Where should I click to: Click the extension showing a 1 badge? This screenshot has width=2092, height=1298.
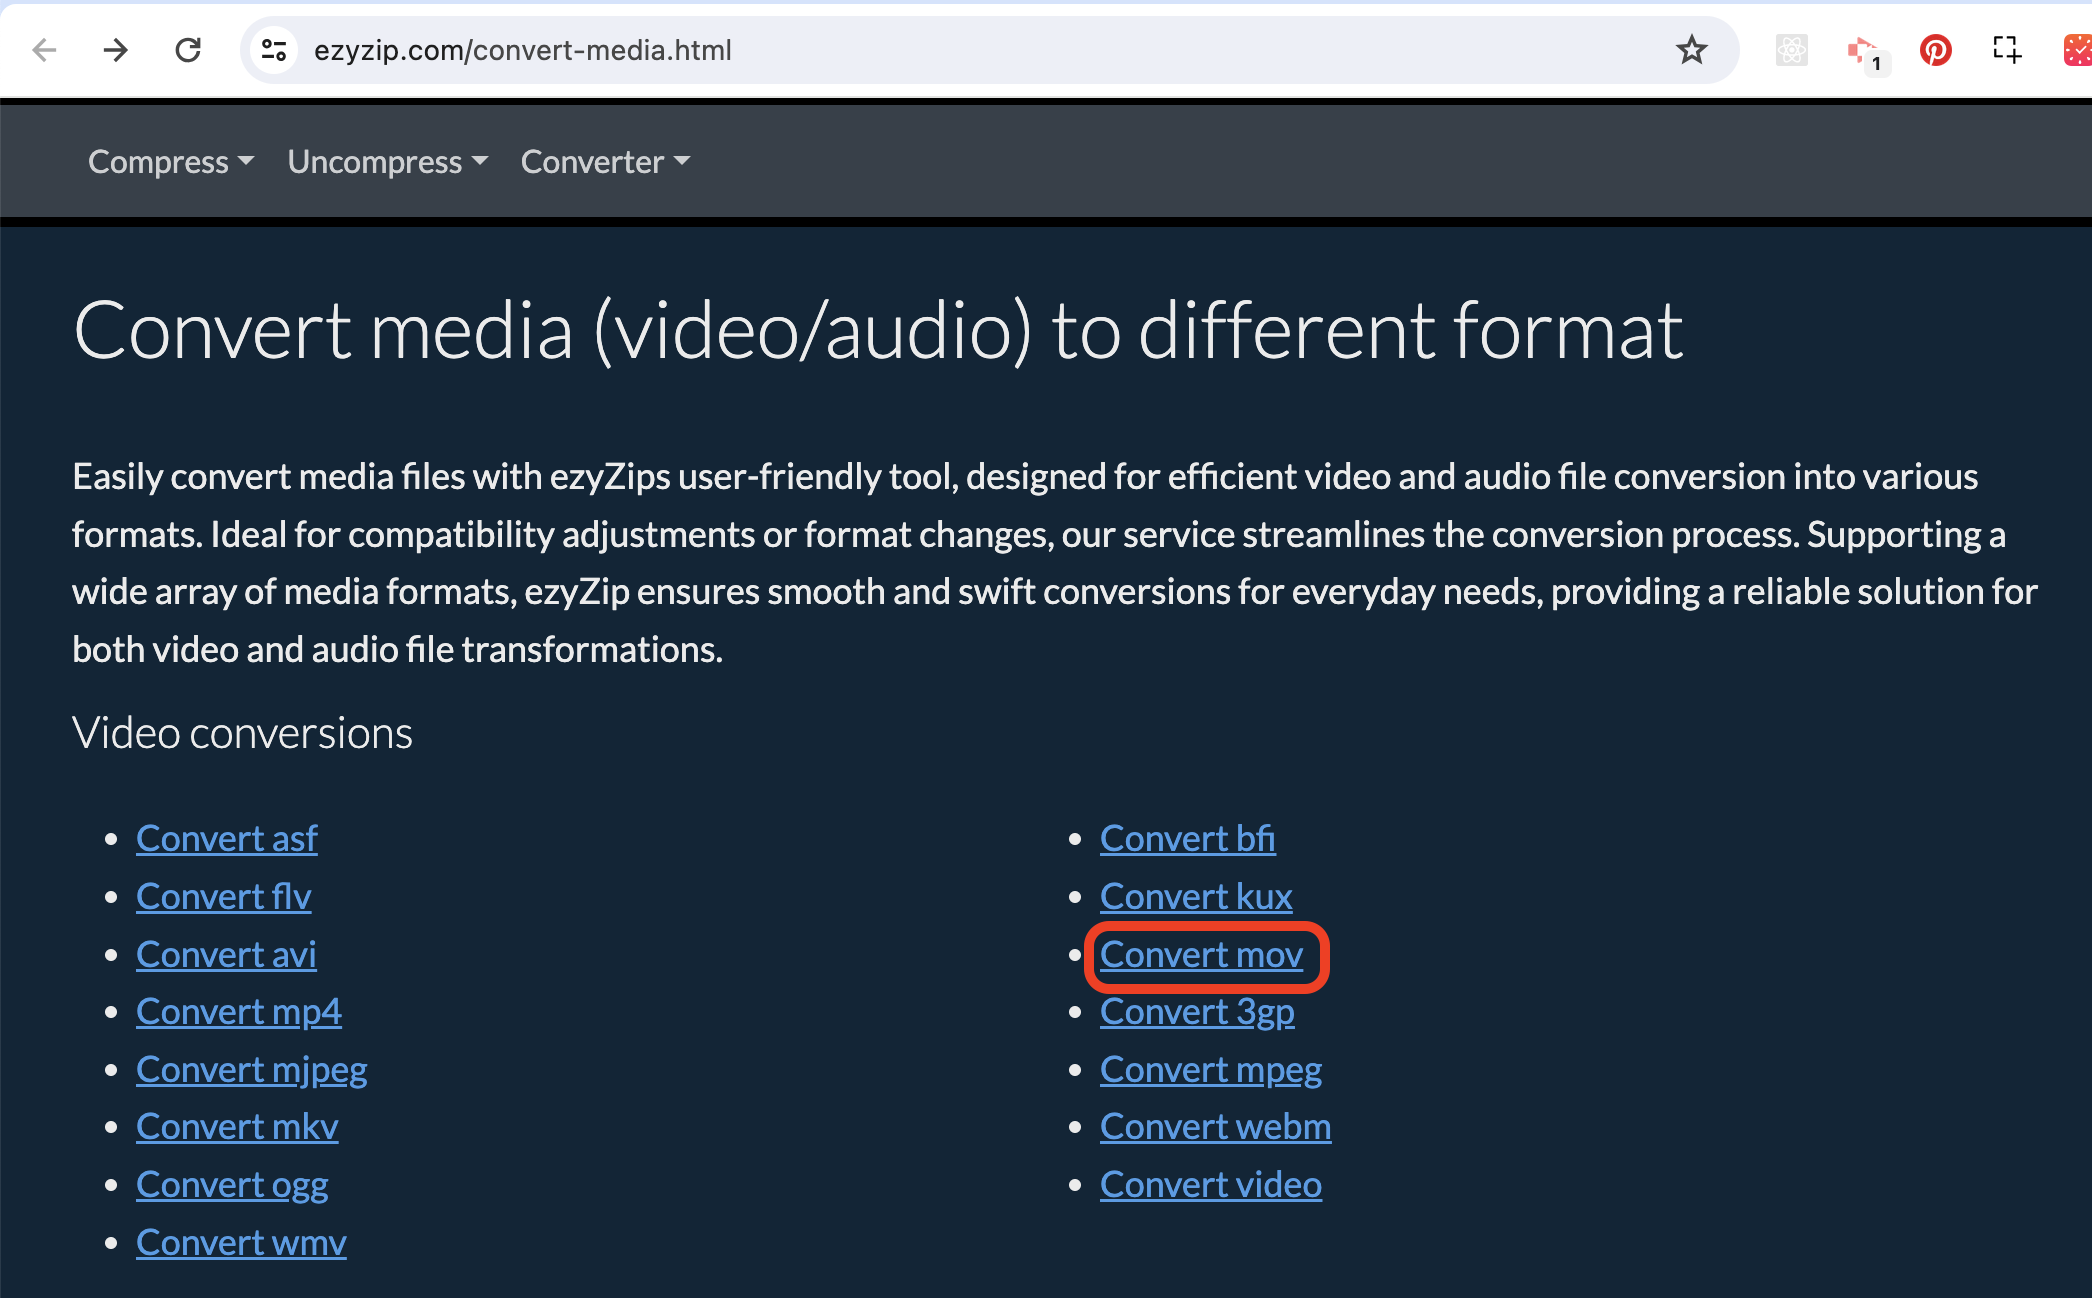1863,50
